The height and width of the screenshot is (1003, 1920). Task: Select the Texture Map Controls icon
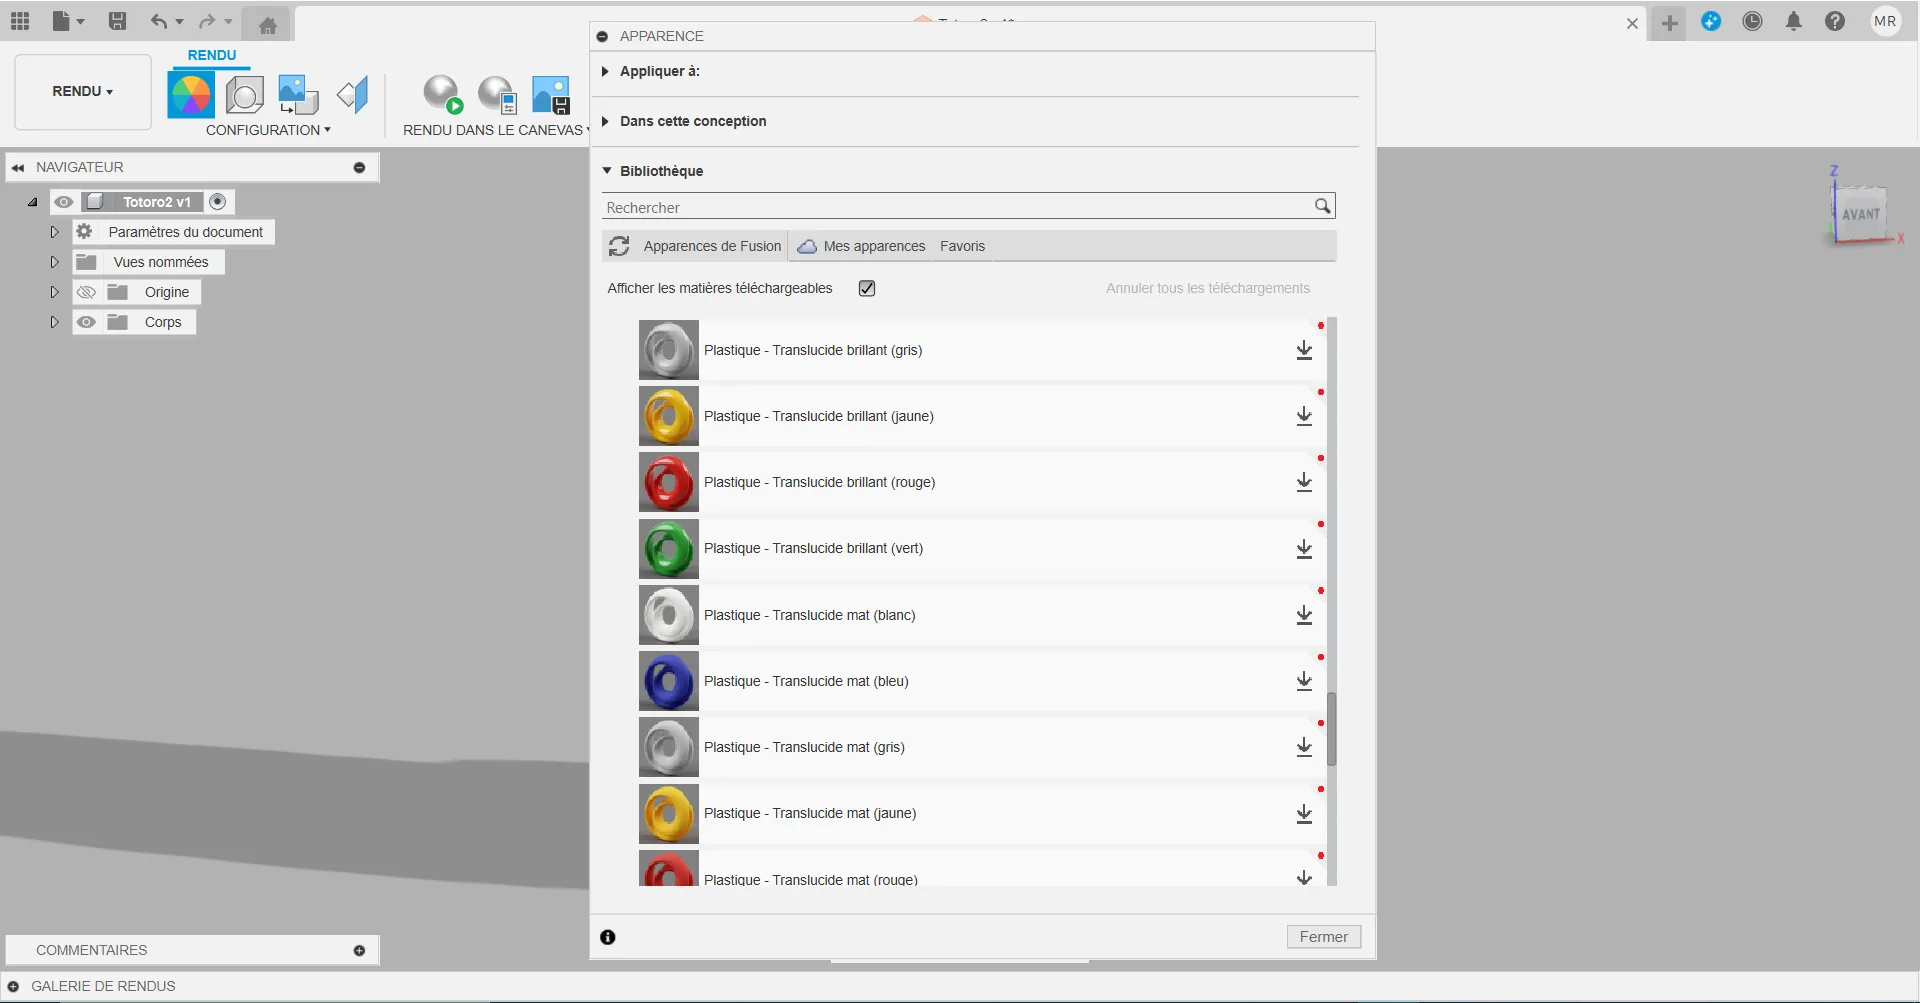click(x=352, y=96)
